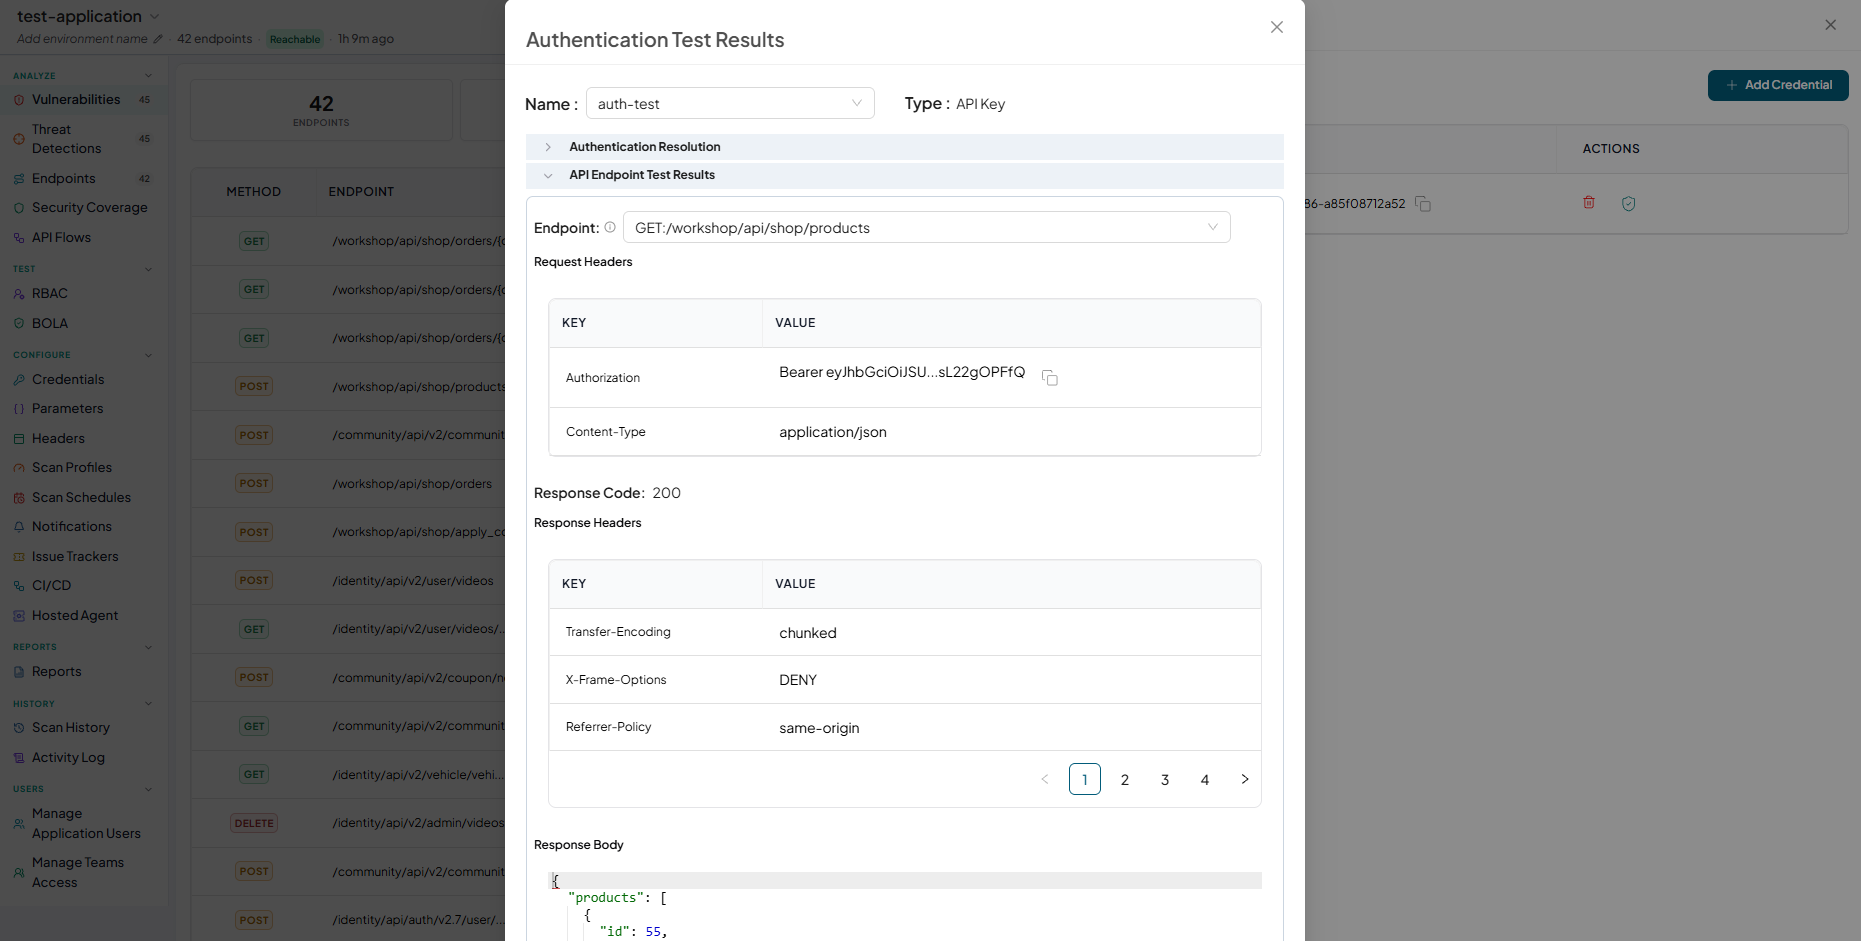Click the /identity/api/v2/user/videos POST endpoint

(348, 580)
